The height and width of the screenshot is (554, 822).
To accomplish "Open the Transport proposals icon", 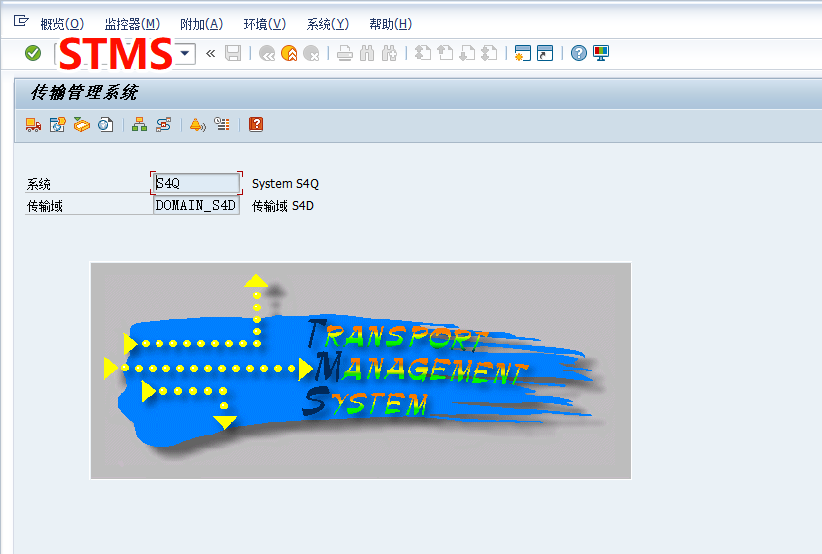I will click(57, 125).
